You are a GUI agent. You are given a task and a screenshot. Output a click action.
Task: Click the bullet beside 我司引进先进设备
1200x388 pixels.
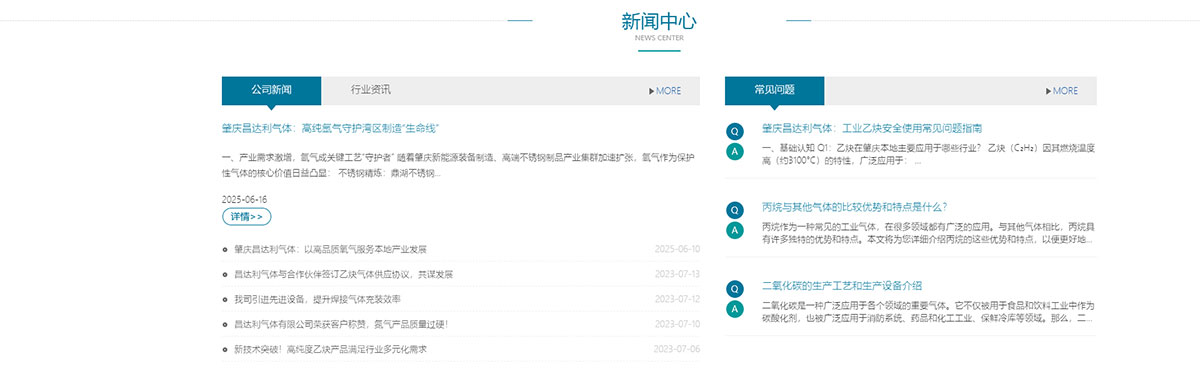225,299
